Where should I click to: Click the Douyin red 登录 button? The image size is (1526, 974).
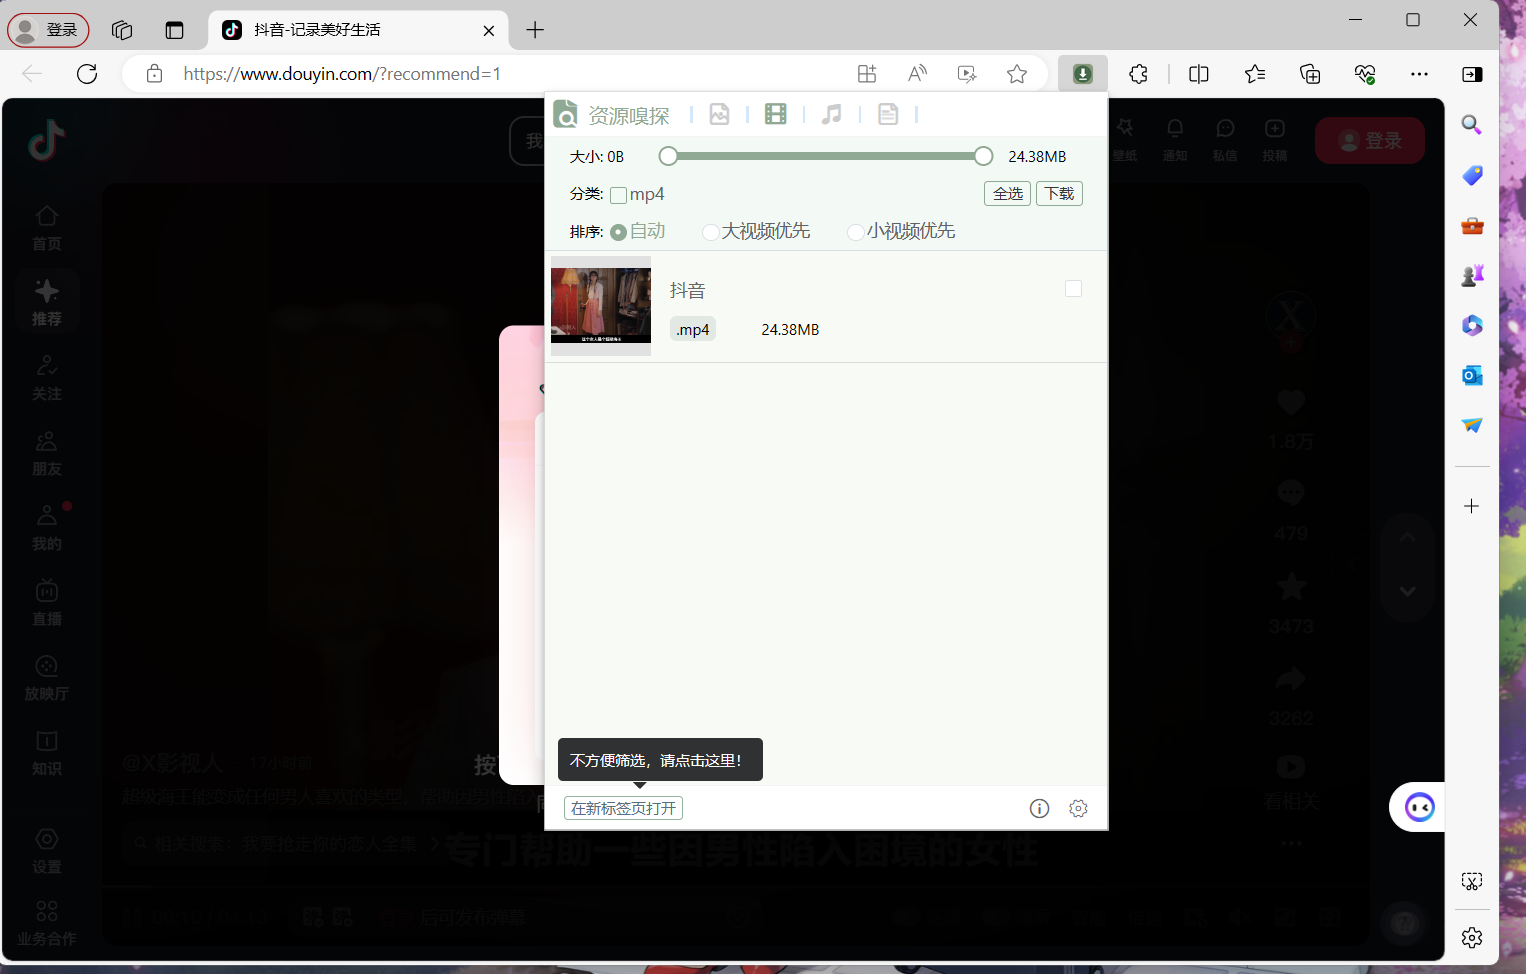(1370, 141)
